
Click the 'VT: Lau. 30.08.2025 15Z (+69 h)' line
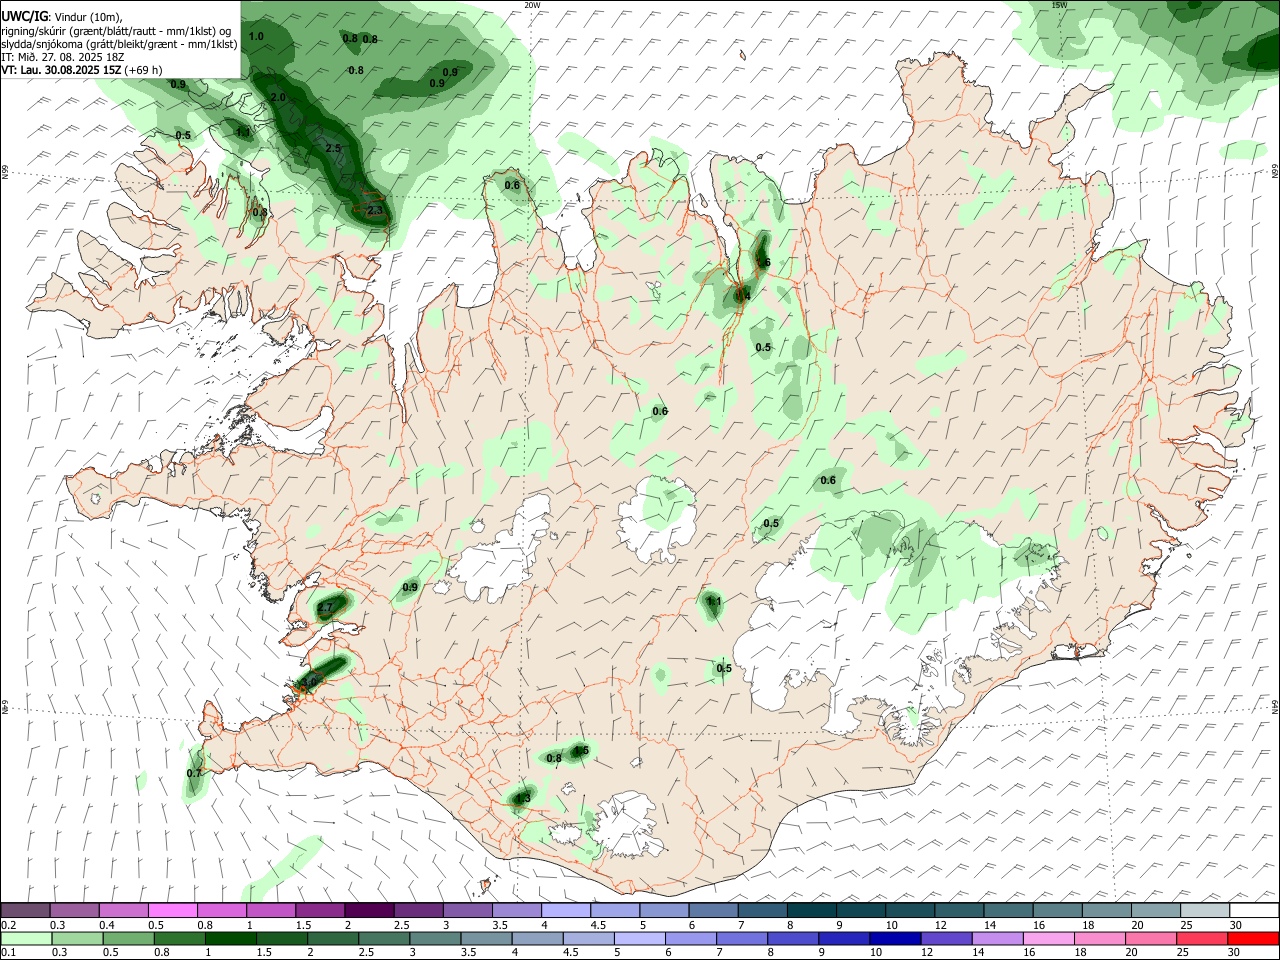point(82,70)
